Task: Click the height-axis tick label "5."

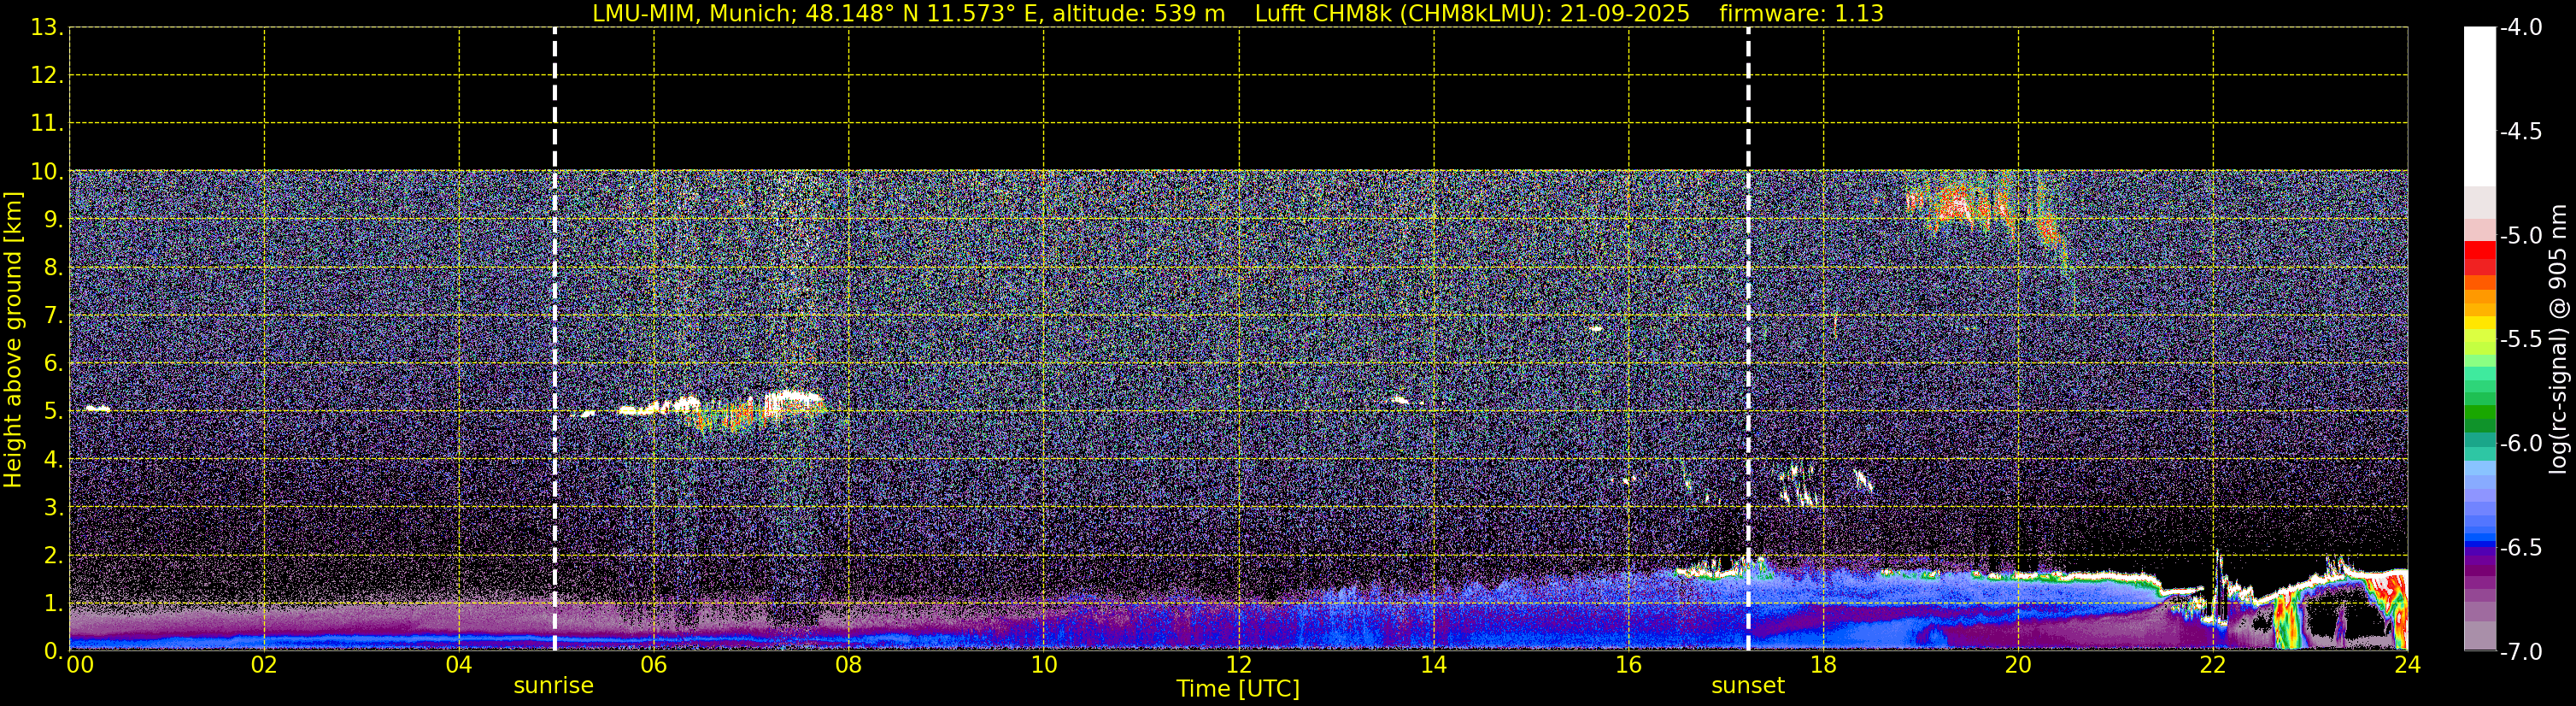Action: [53, 412]
